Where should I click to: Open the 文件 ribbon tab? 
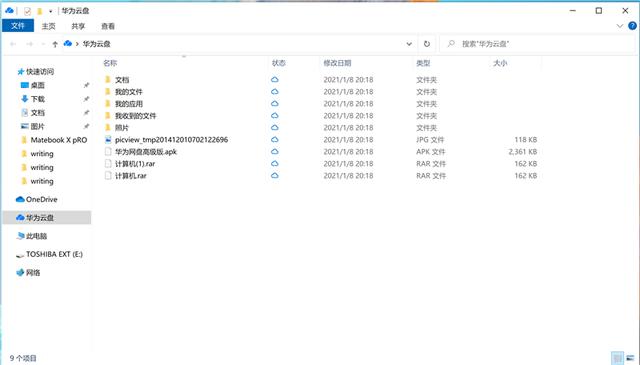(18, 26)
